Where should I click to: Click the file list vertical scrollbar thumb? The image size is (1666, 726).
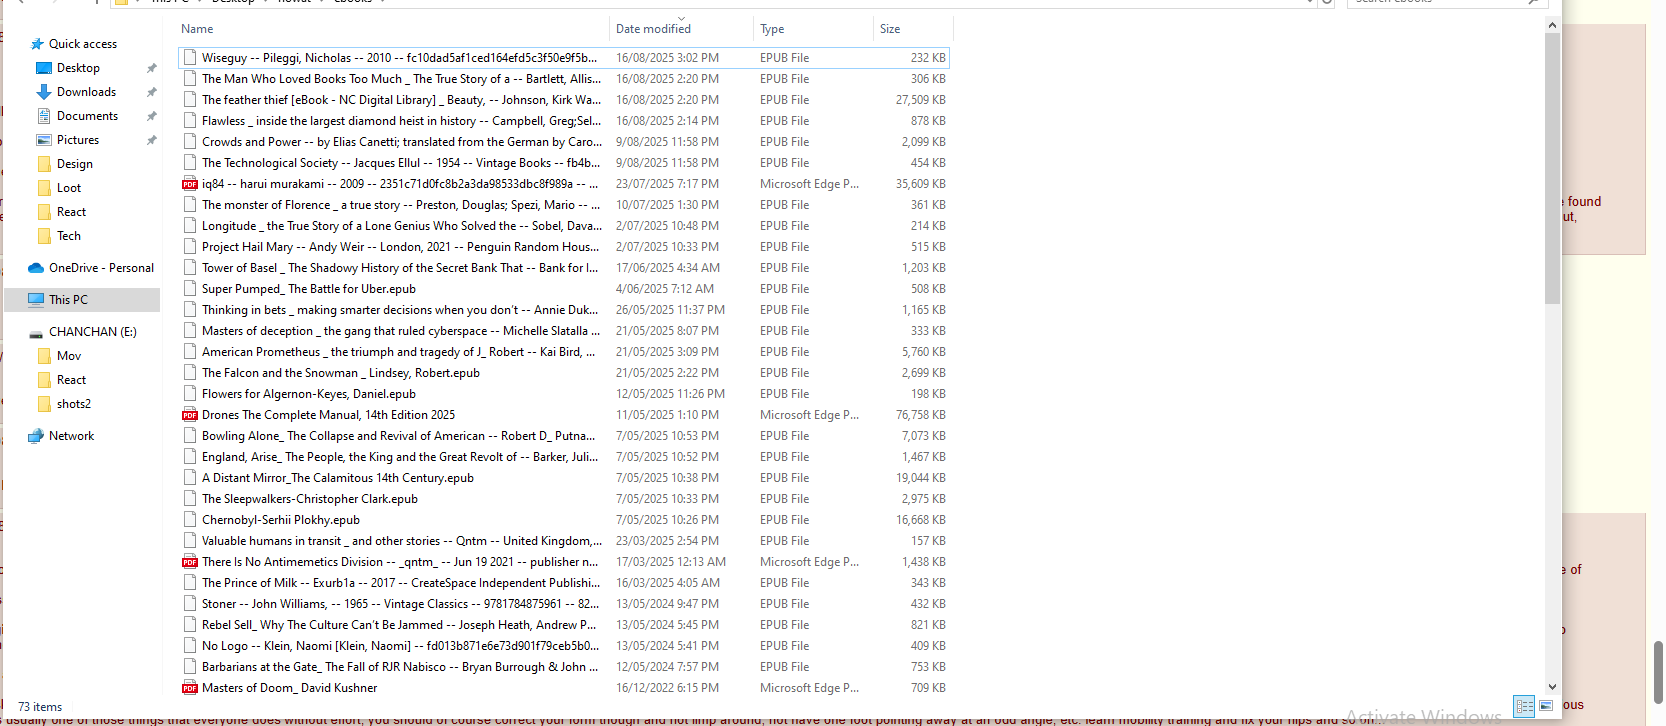(1553, 168)
